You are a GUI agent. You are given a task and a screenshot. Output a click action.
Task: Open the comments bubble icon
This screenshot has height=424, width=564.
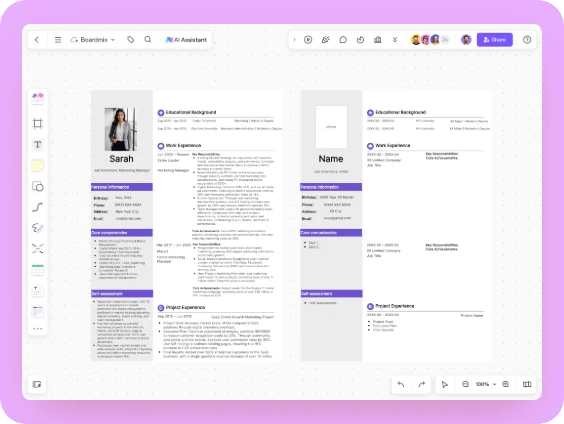(x=343, y=40)
